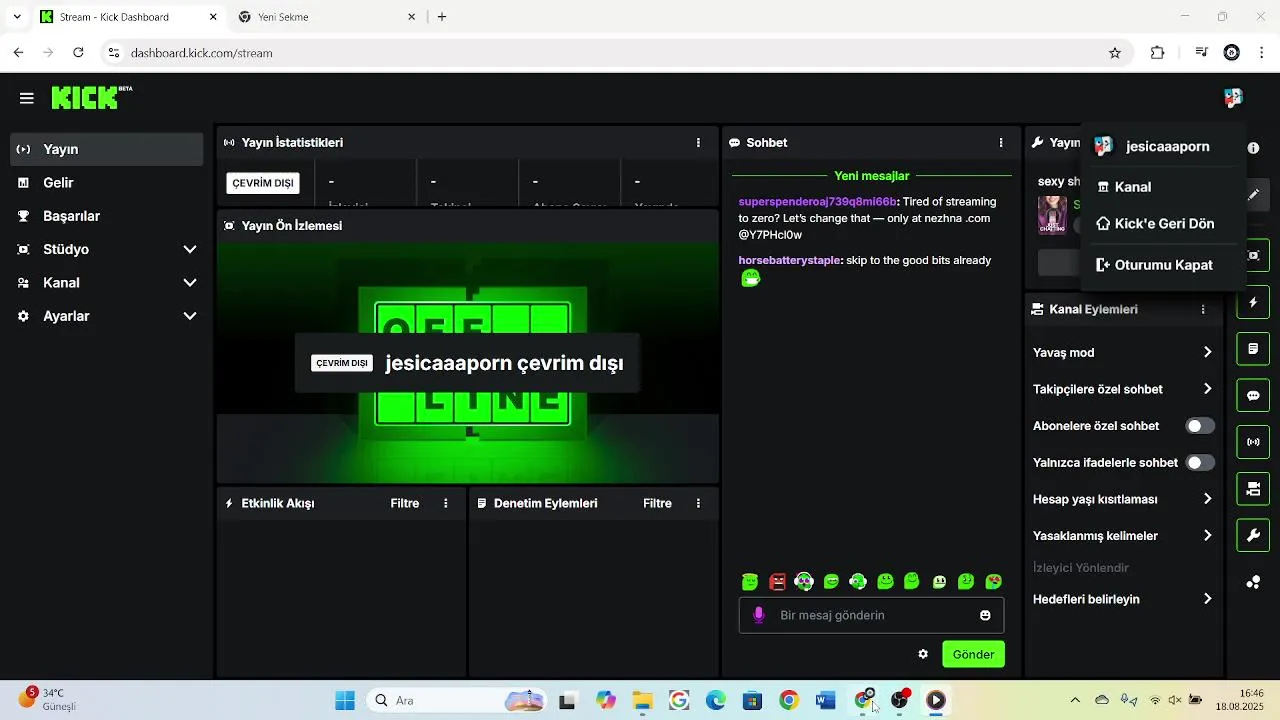The image size is (1280, 720).
Task: Click the broadcast signal icon in the right rail
Action: click(1254, 442)
